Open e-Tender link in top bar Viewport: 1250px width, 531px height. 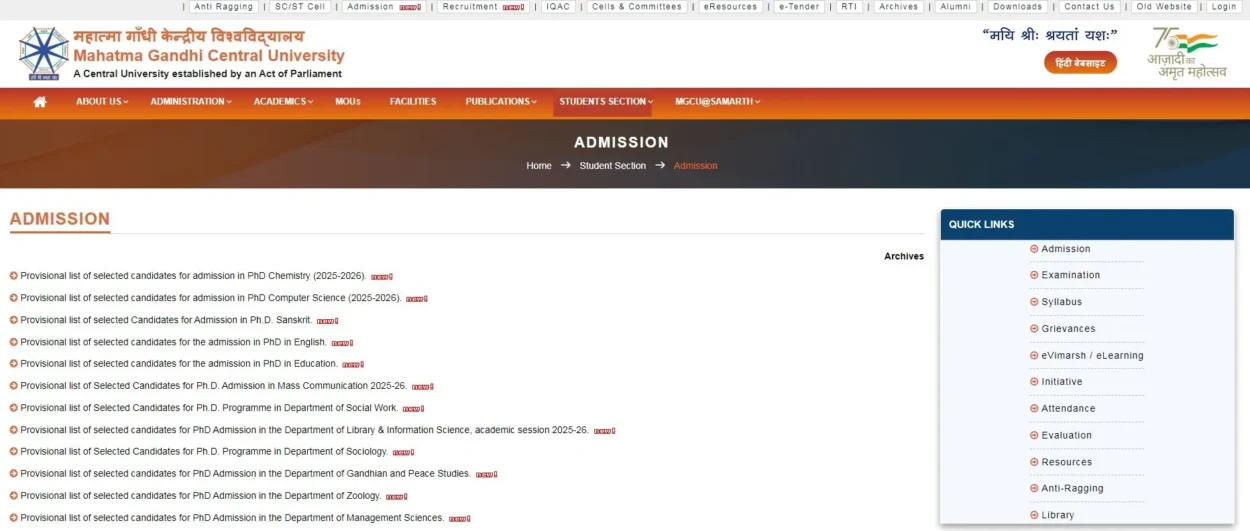pyautogui.click(x=798, y=7)
